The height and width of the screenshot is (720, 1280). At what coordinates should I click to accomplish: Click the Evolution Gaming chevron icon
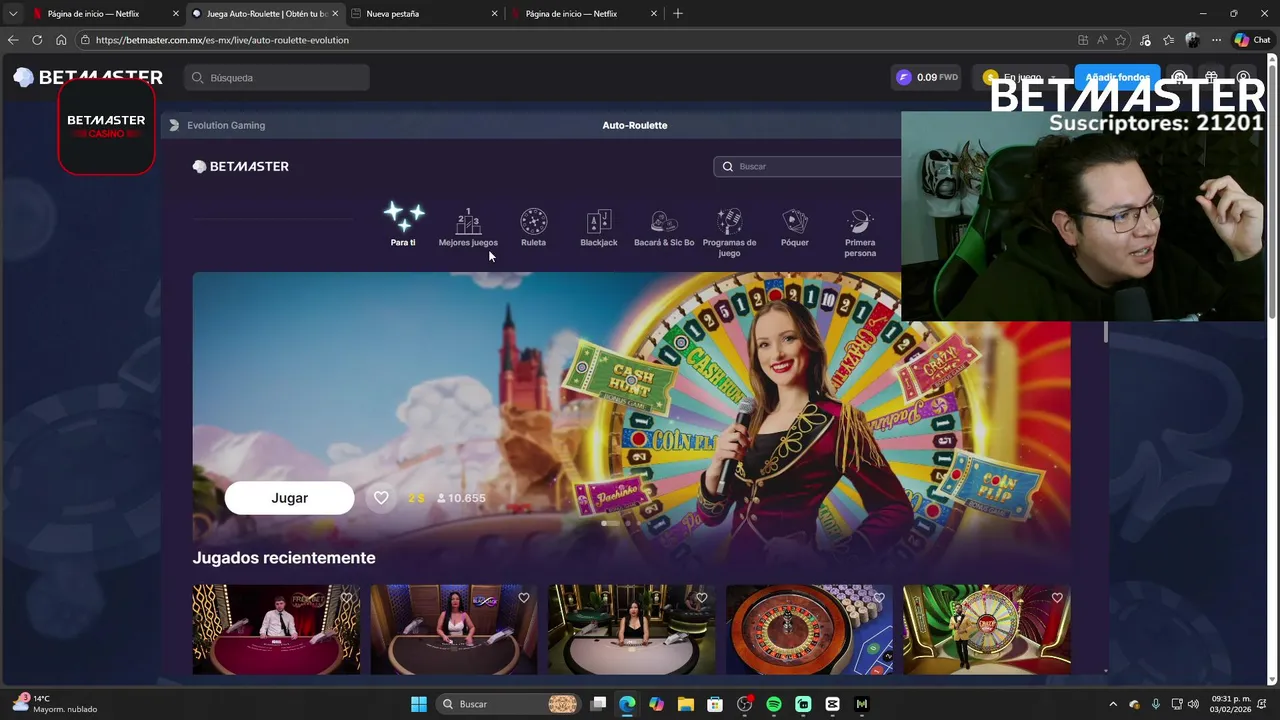(174, 125)
